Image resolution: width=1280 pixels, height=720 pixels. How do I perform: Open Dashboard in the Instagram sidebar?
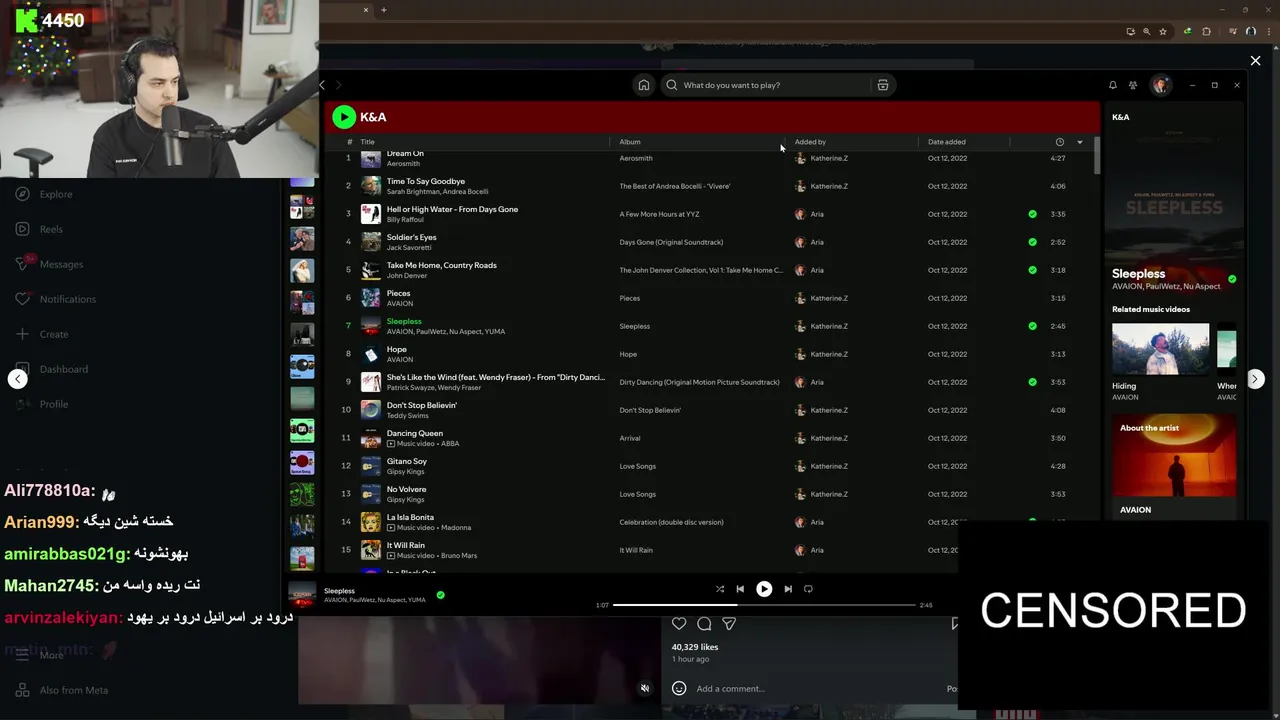(x=52, y=369)
